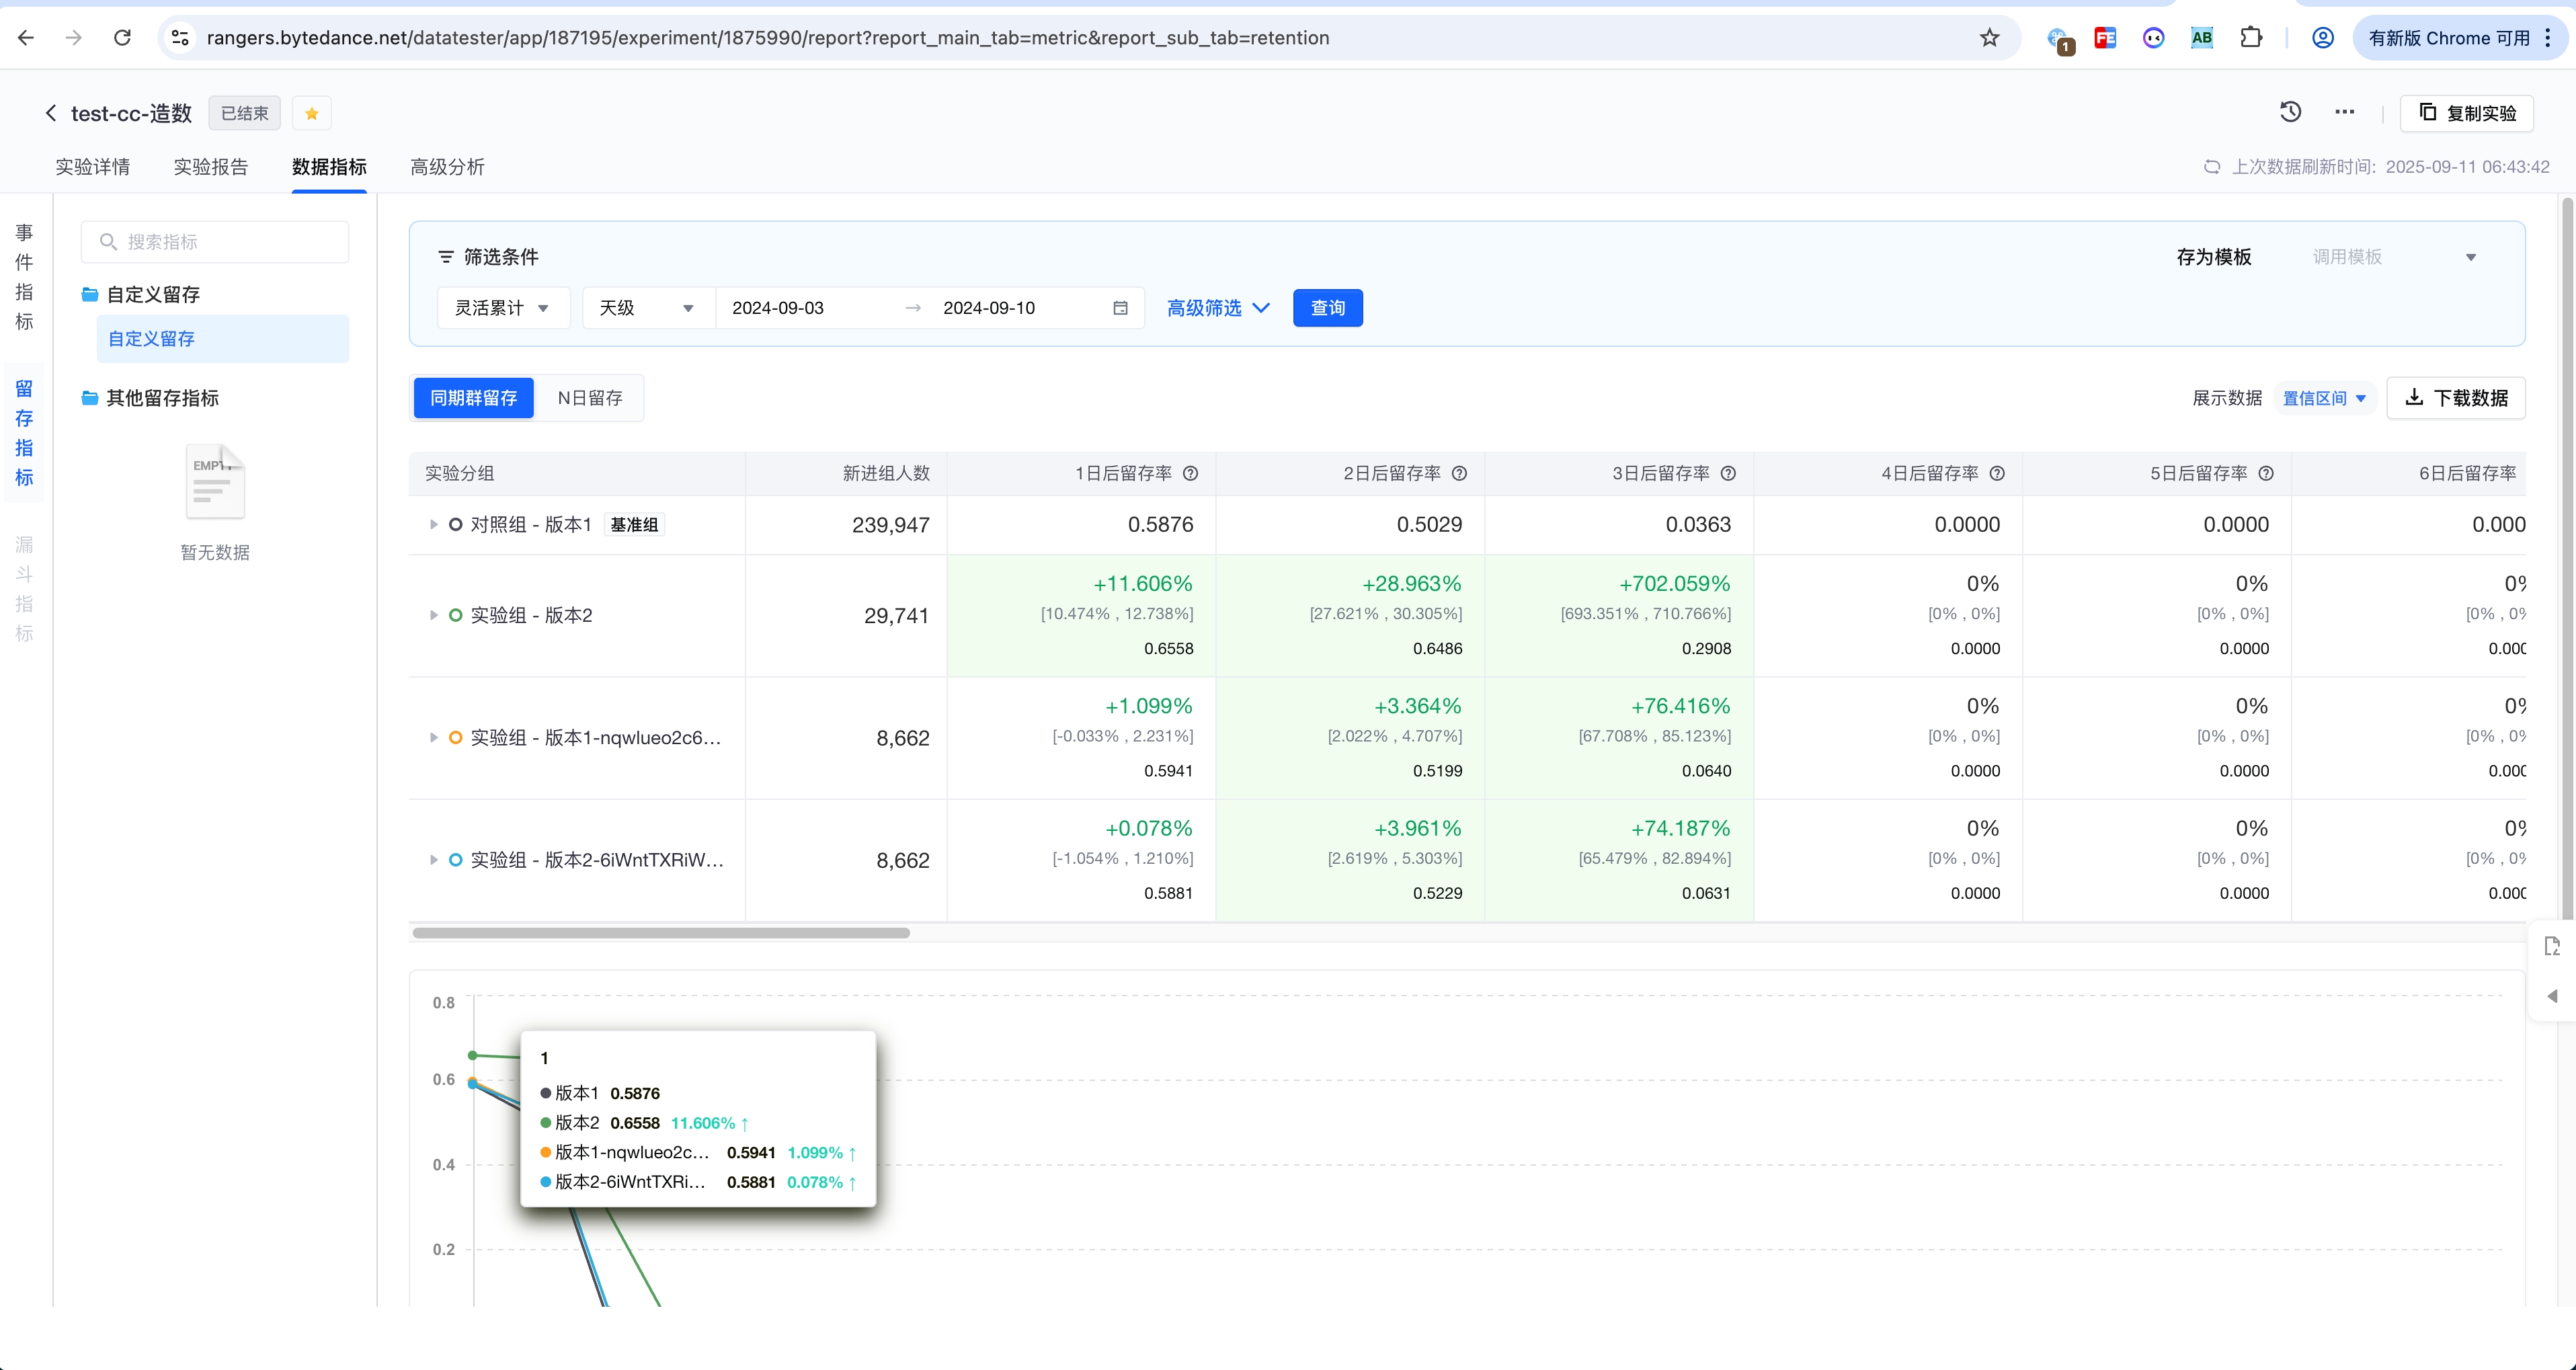Open the 灵活累计 dropdown

click(502, 308)
